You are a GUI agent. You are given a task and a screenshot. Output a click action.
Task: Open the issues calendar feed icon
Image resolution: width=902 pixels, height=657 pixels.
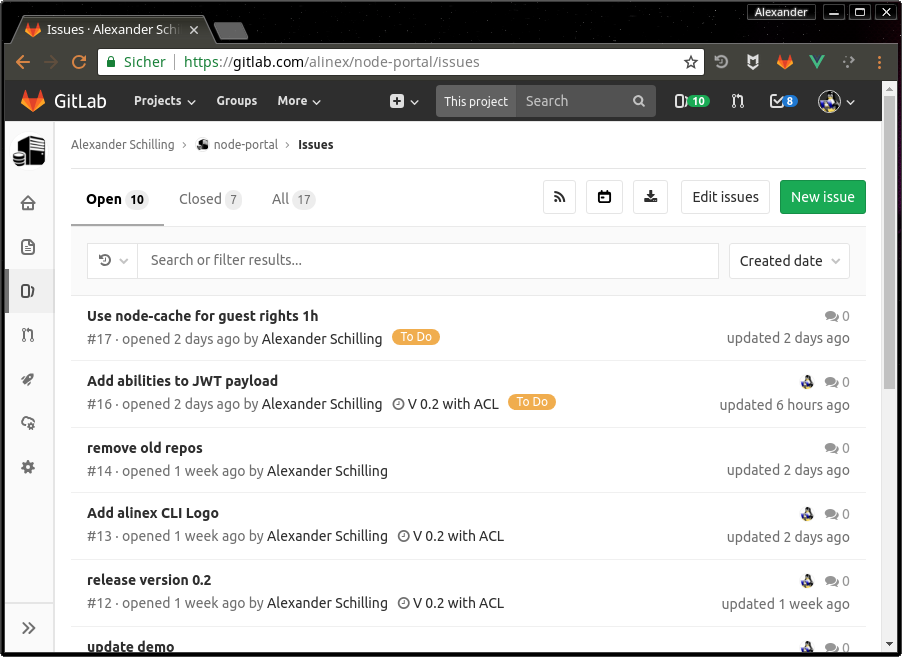point(604,197)
